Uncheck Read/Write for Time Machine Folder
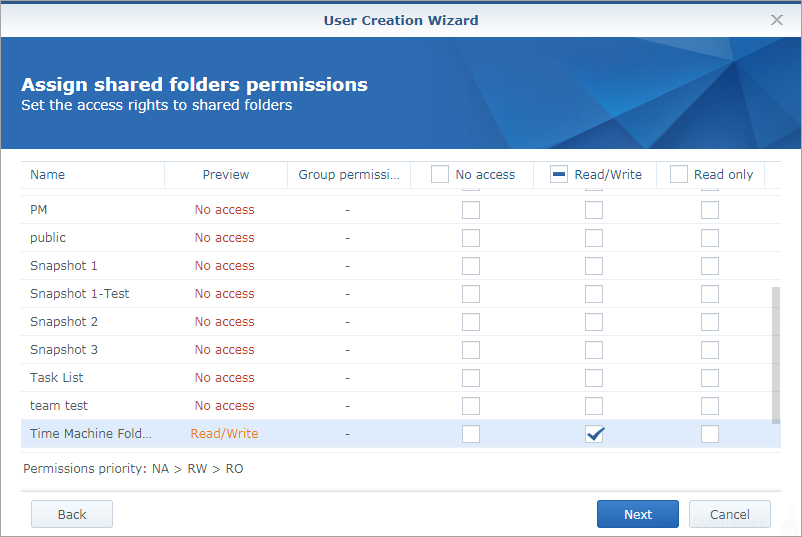The width and height of the screenshot is (802, 537). (x=594, y=434)
